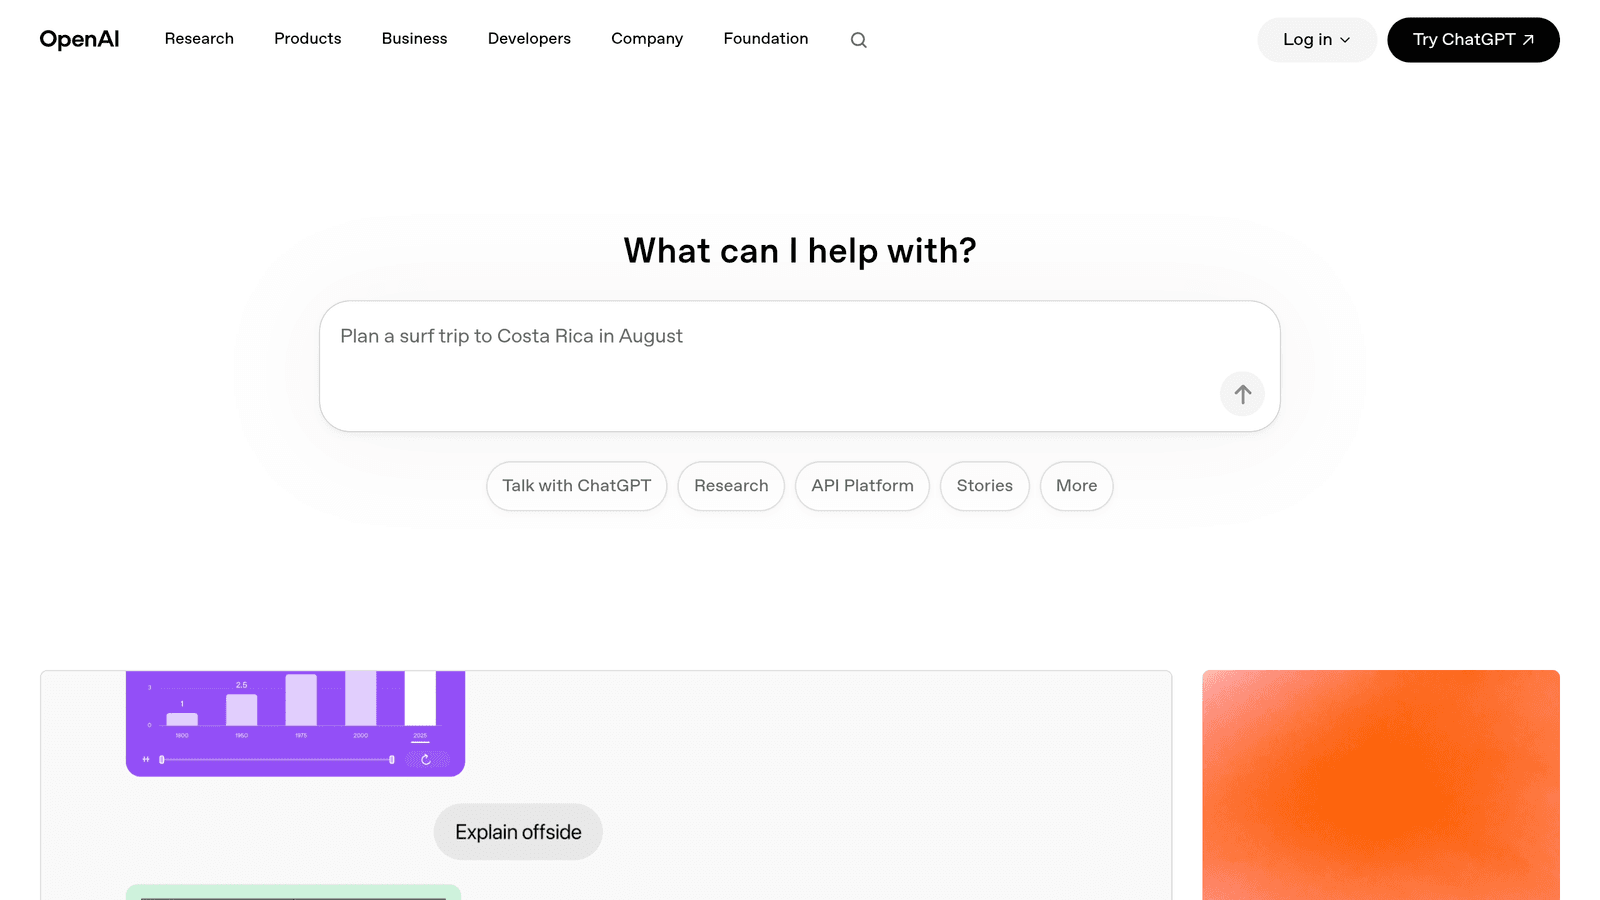Screen dimensions: 1600x900
Task: Open the Foundation nav item
Action: tap(766, 38)
